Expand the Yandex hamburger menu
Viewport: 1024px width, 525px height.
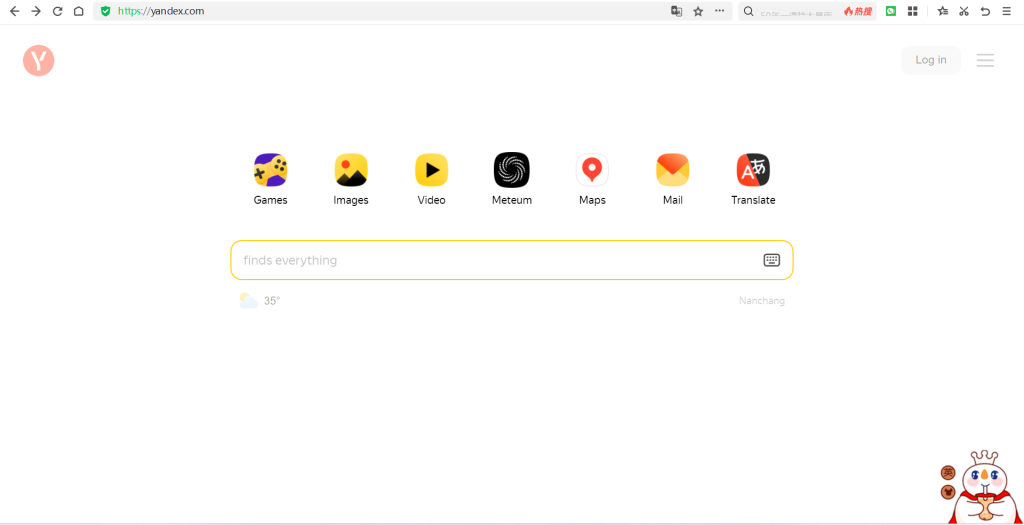pyautogui.click(x=985, y=60)
